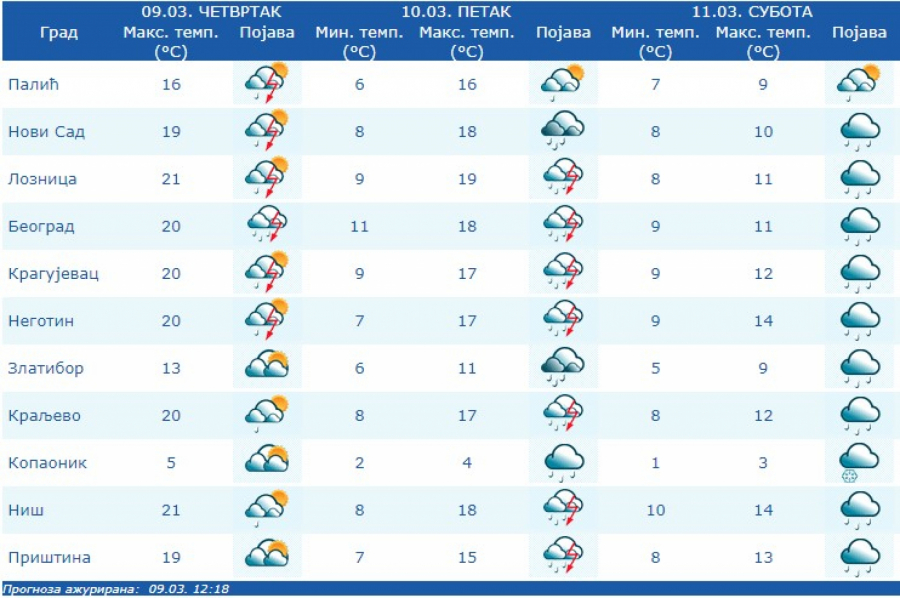Select the 10.03. ПЕТАК column header

(x=456, y=12)
